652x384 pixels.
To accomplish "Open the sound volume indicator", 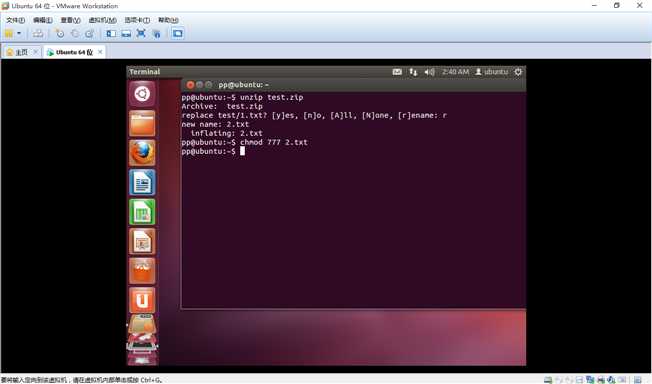I will pos(429,72).
